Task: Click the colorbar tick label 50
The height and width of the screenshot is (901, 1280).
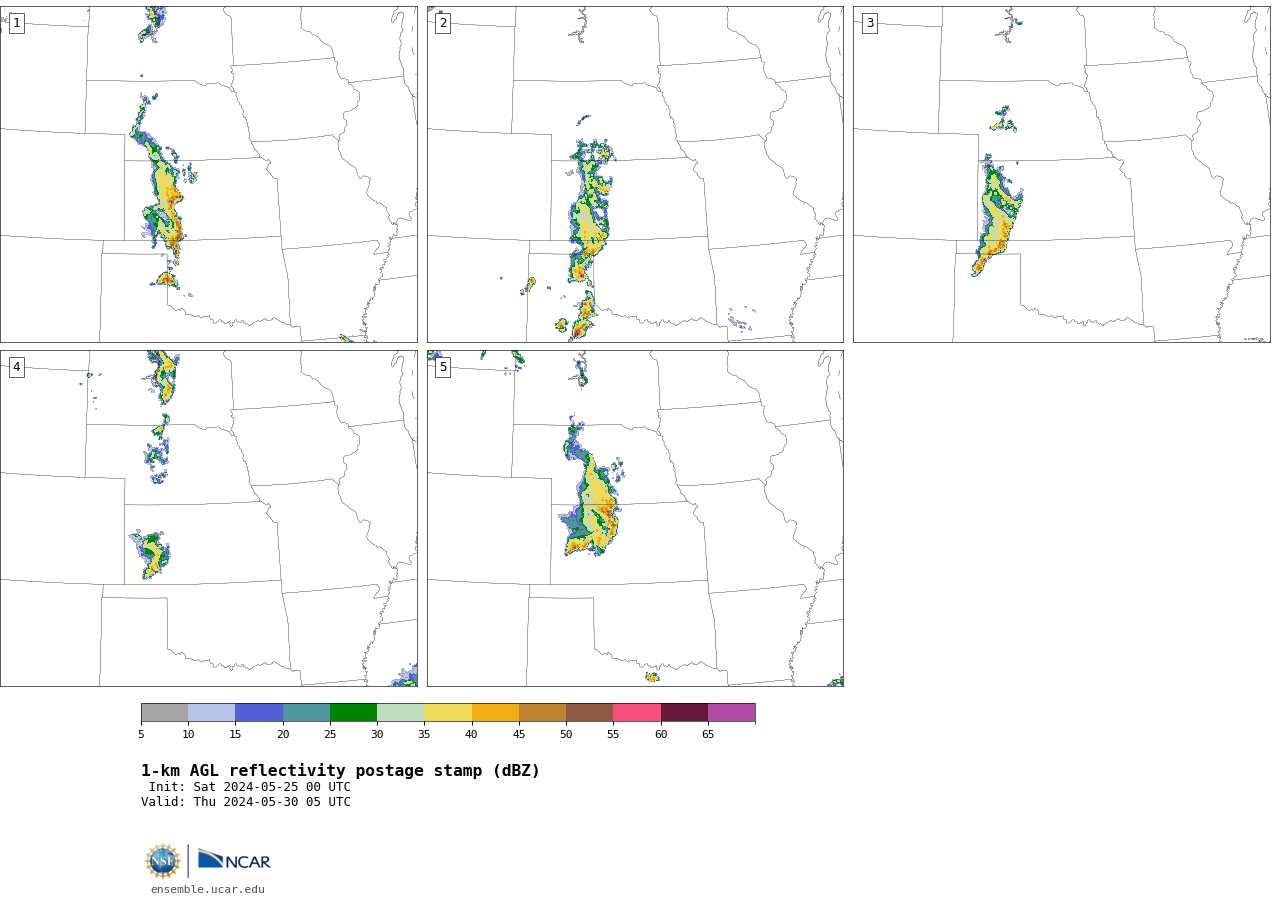Action: click(566, 735)
